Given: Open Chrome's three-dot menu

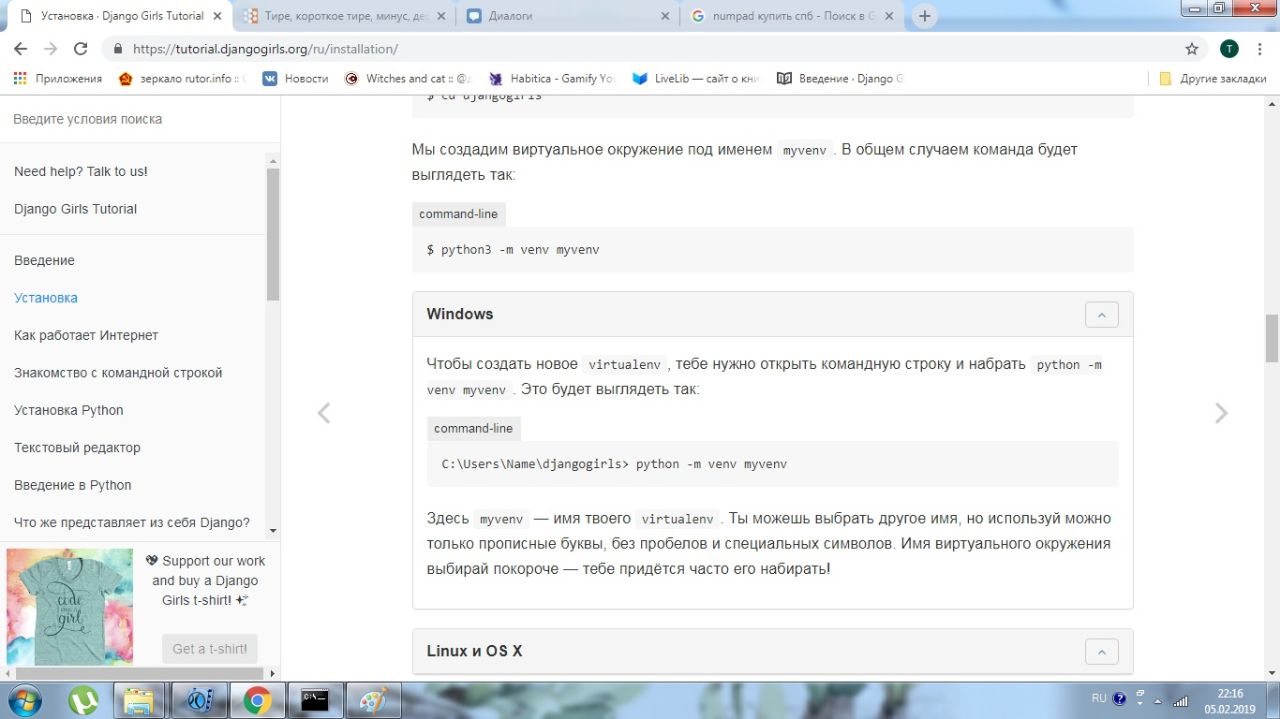Looking at the screenshot, I should [x=1260, y=49].
